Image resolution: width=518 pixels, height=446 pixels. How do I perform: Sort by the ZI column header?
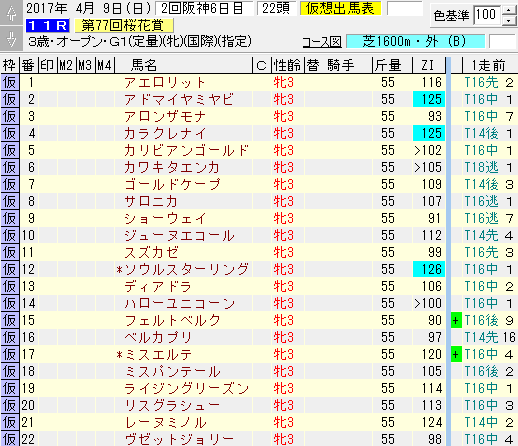pos(429,65)
